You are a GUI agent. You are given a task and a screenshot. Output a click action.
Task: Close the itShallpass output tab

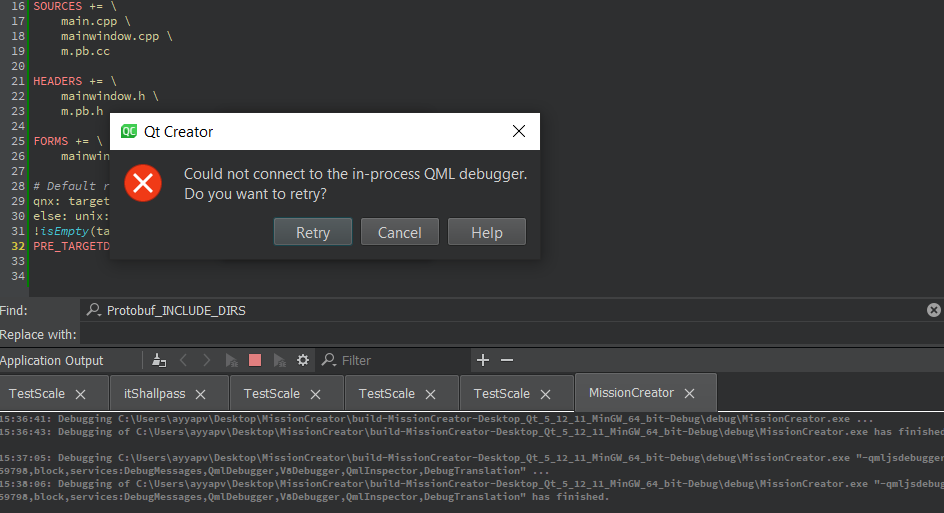tap(200, 394)
